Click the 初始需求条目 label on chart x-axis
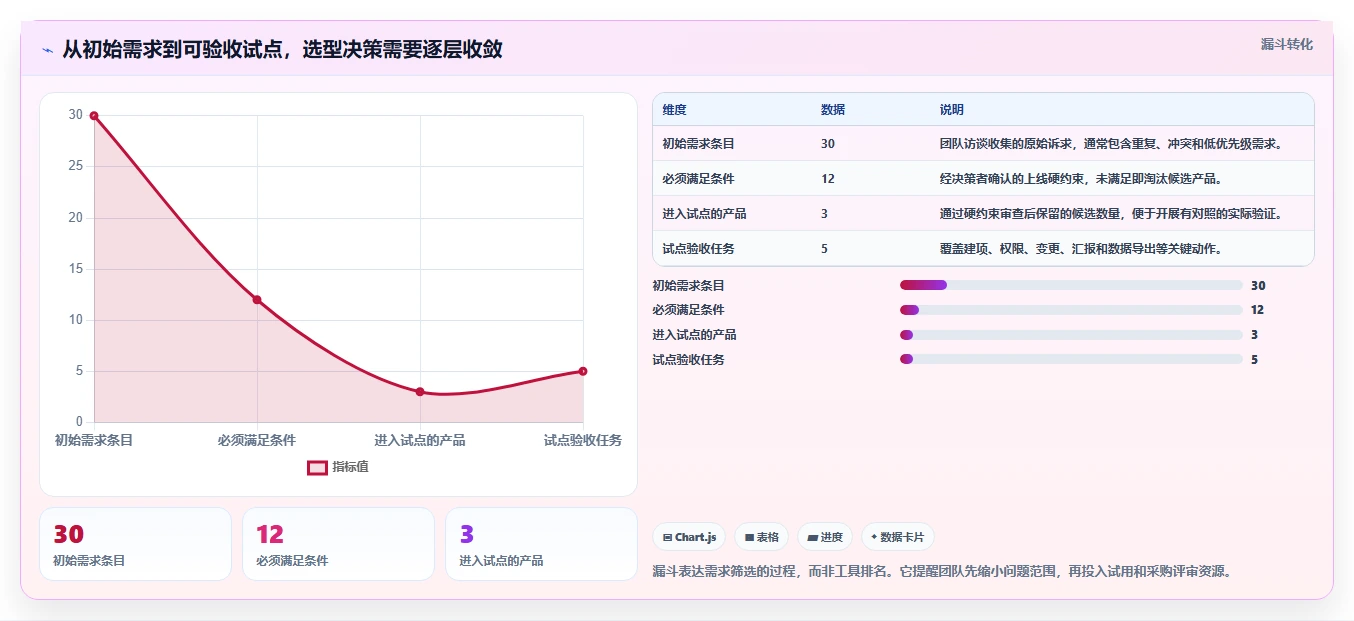This screenshot has height=621, width=1354. point(94,440)
